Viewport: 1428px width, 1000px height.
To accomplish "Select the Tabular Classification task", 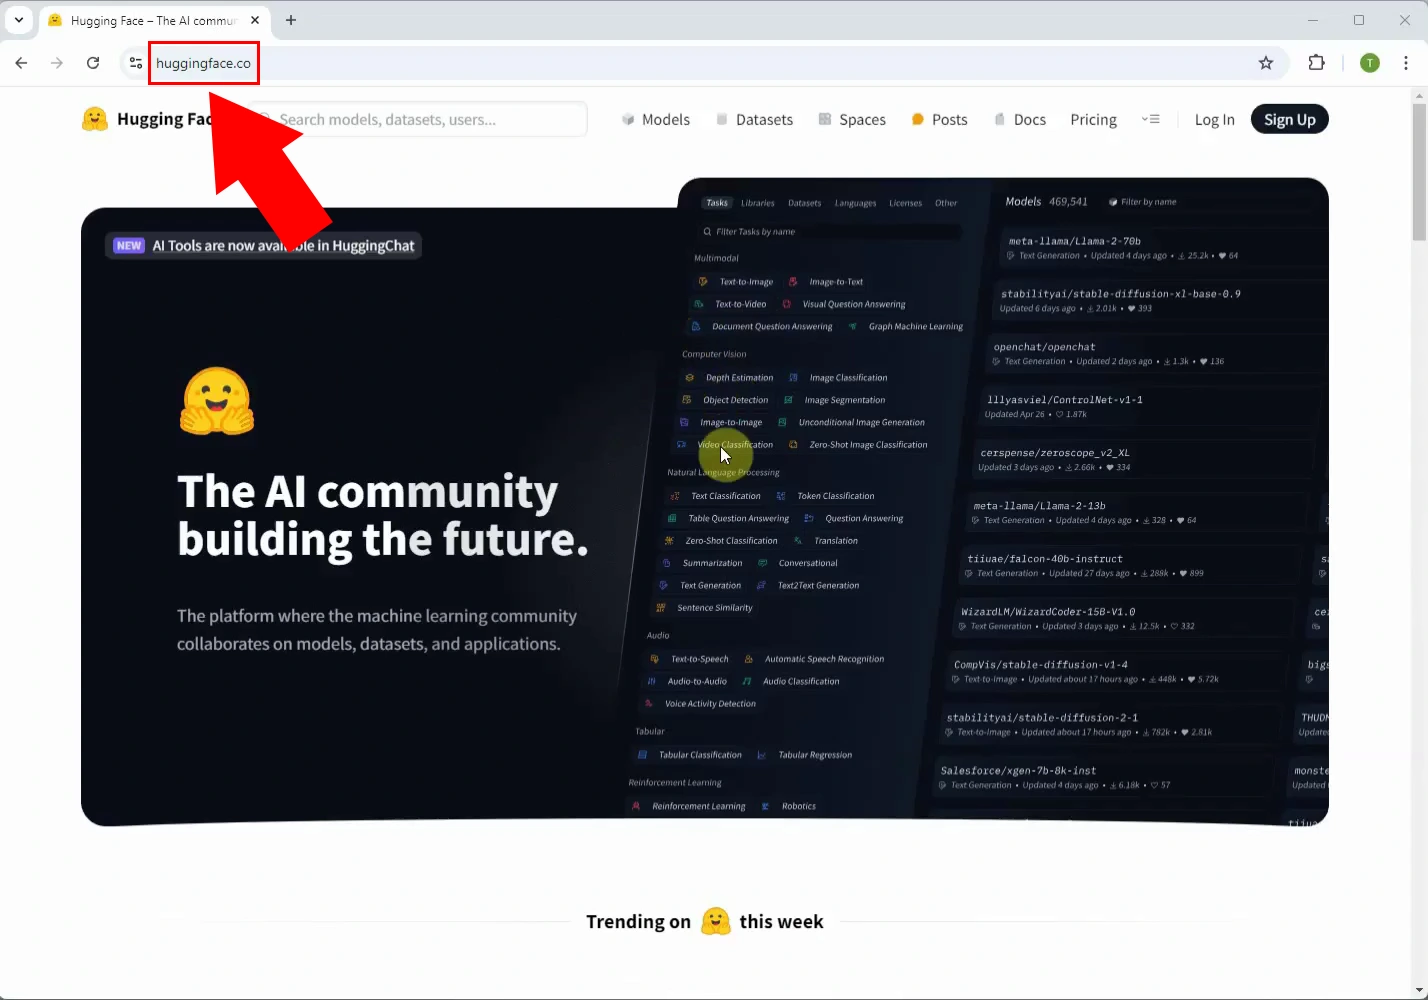I will (x=690, y=755).
